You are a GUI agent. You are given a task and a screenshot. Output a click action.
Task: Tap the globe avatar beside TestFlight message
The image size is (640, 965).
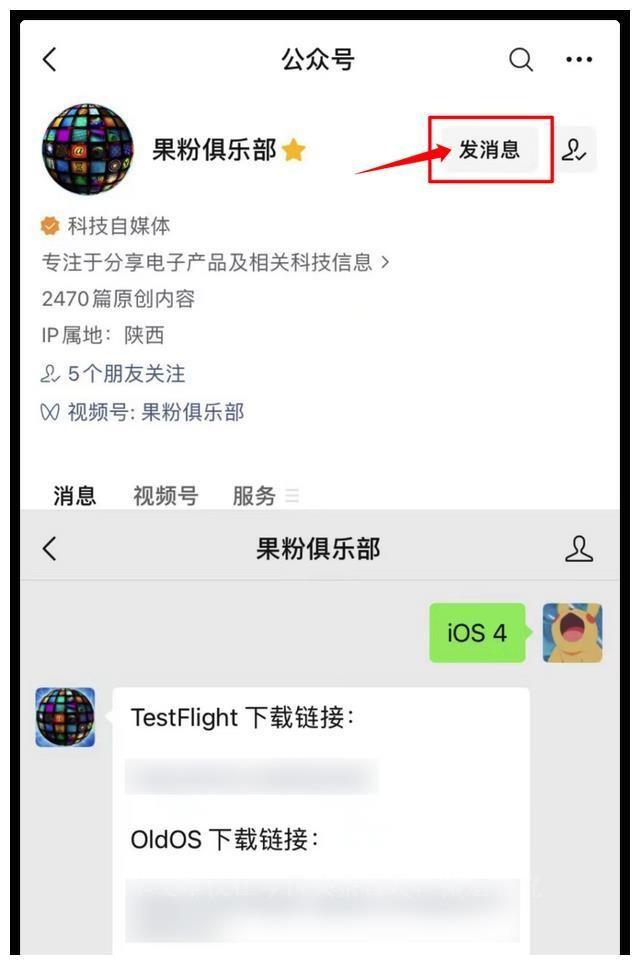pos(65,717)
